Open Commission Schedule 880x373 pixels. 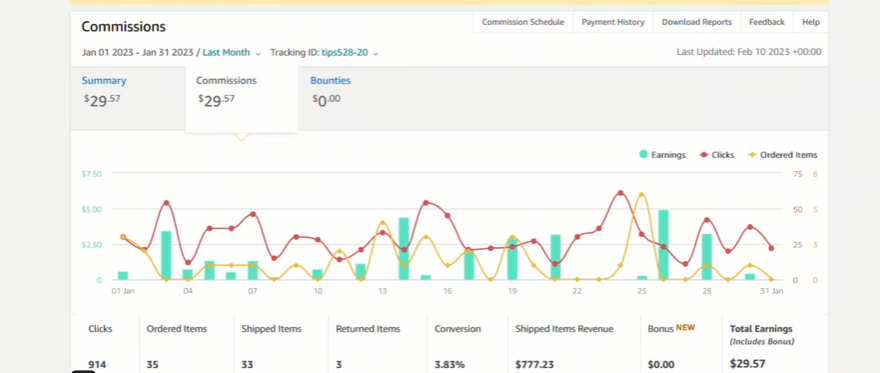click(522, 22)
